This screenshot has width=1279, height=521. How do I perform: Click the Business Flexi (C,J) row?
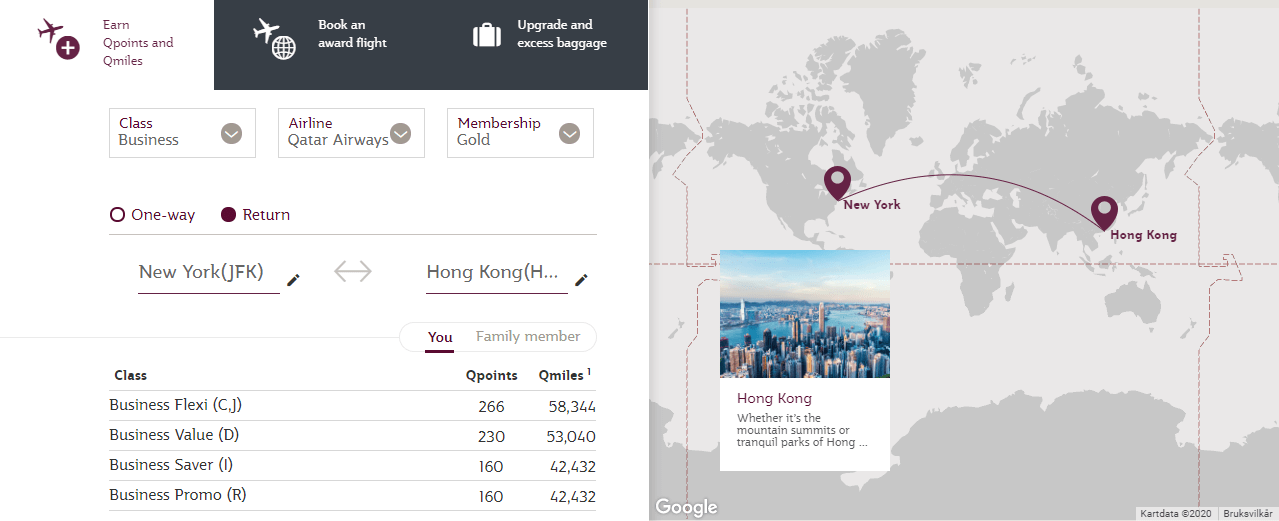(x=353, y=406)
